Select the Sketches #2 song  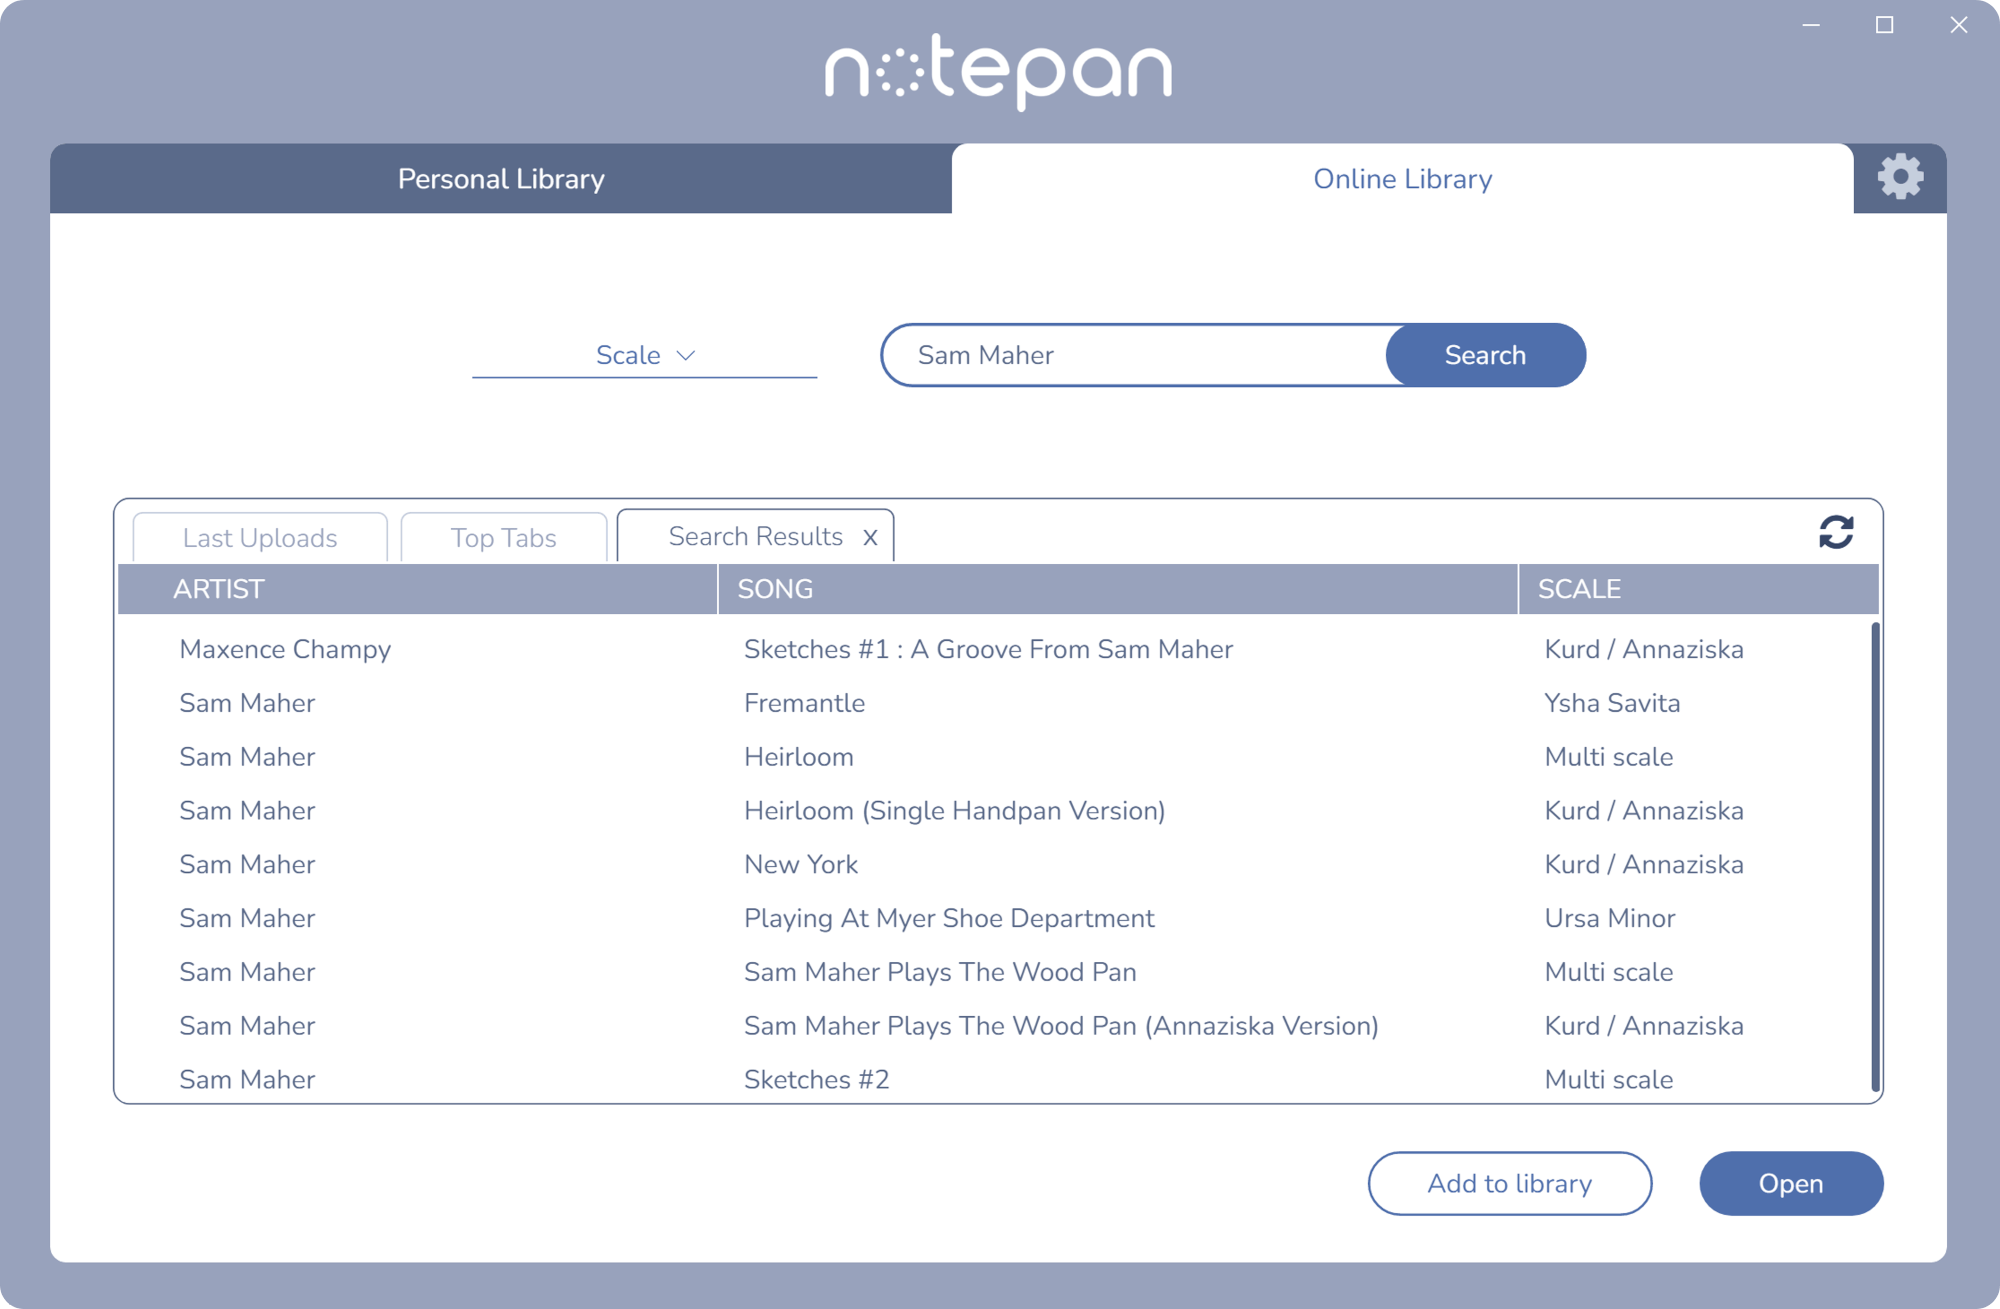coord(816,1080)
